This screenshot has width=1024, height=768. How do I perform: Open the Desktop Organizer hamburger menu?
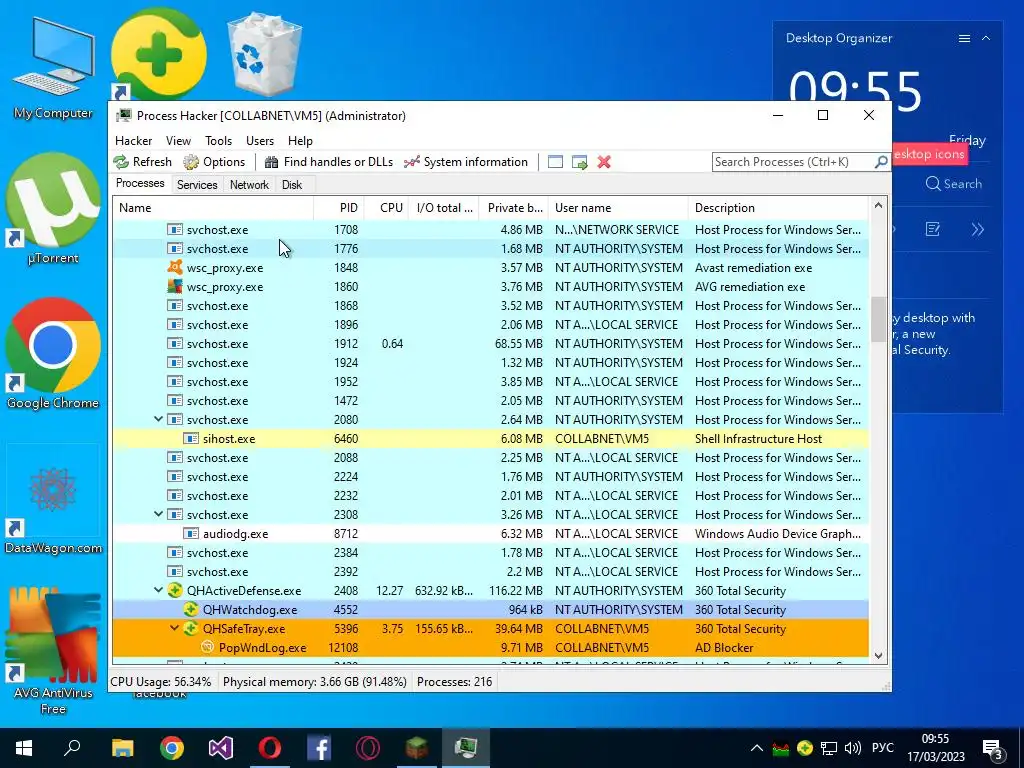(964, 39)
